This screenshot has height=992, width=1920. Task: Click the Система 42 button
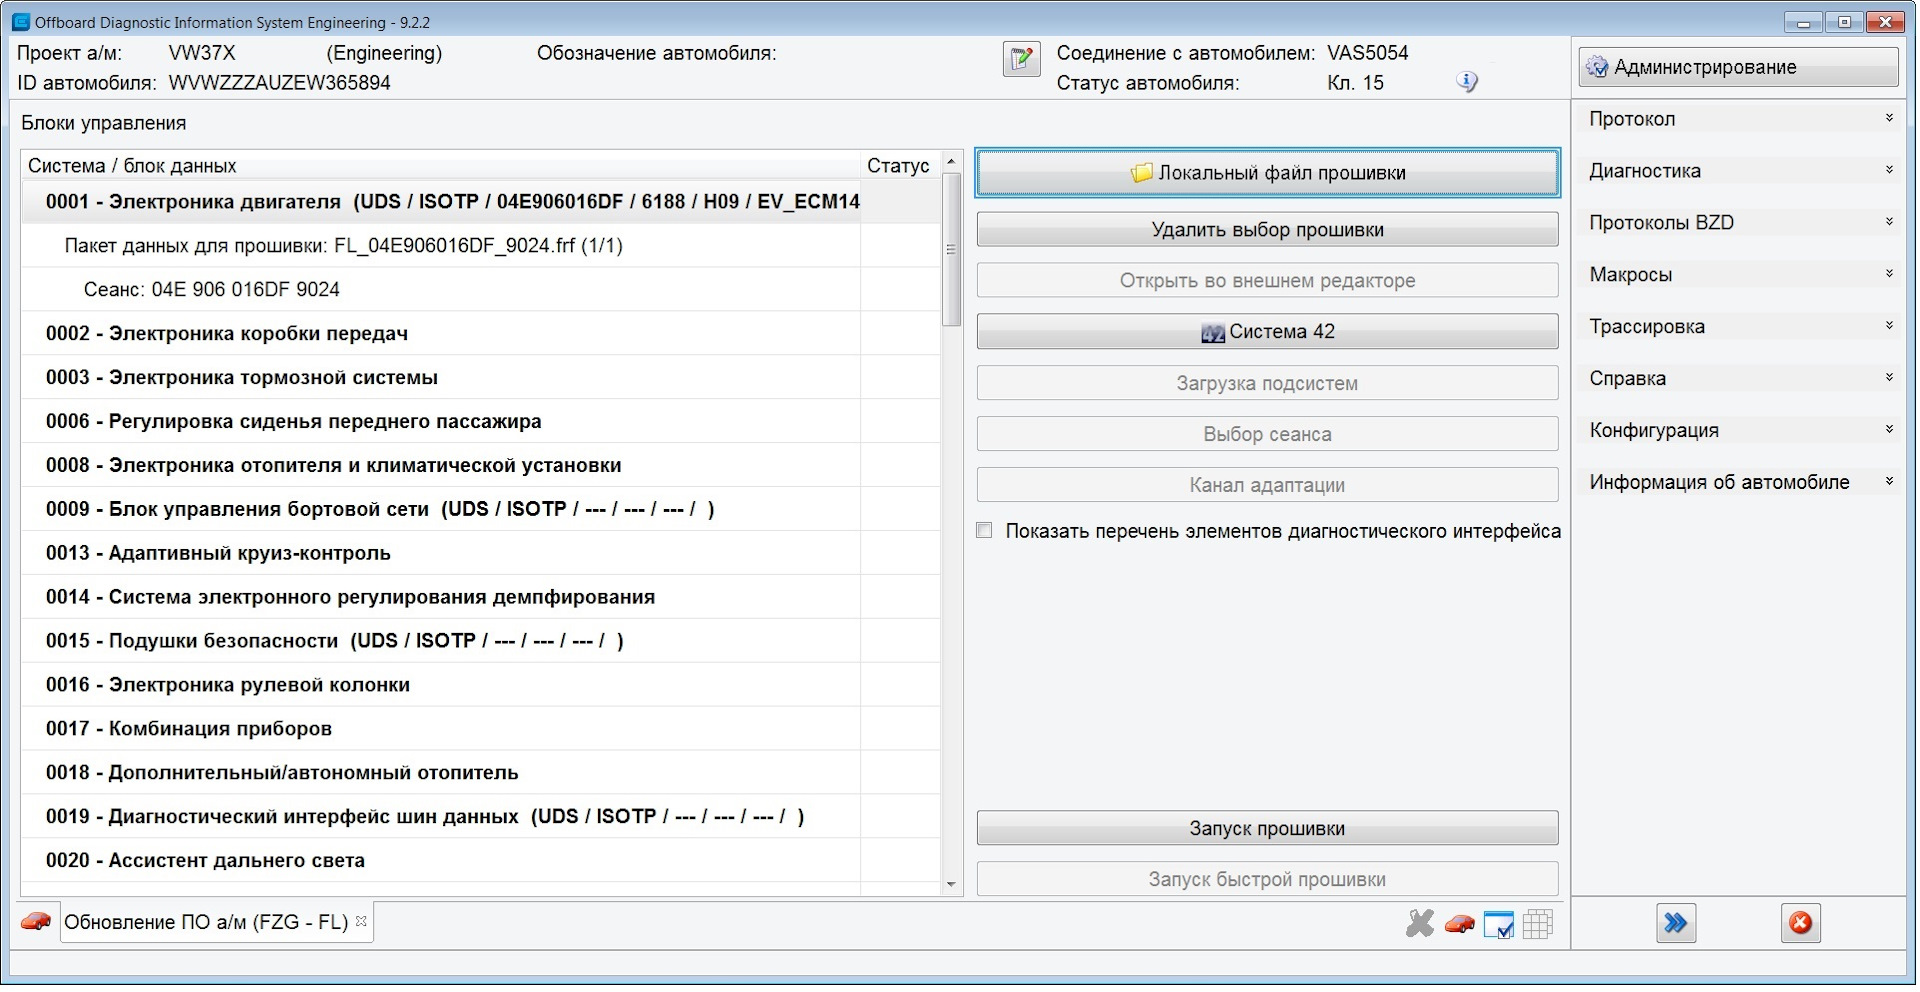click(1267, 332)
